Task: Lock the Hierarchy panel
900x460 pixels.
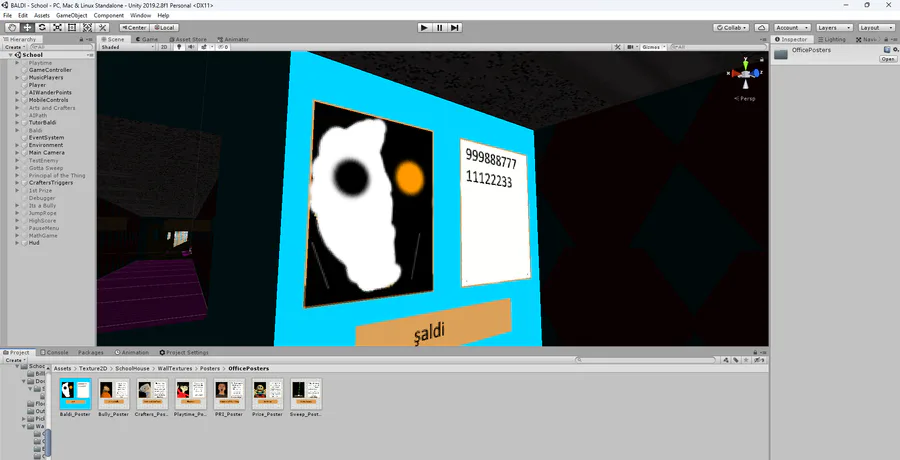Action: [82, 40]
